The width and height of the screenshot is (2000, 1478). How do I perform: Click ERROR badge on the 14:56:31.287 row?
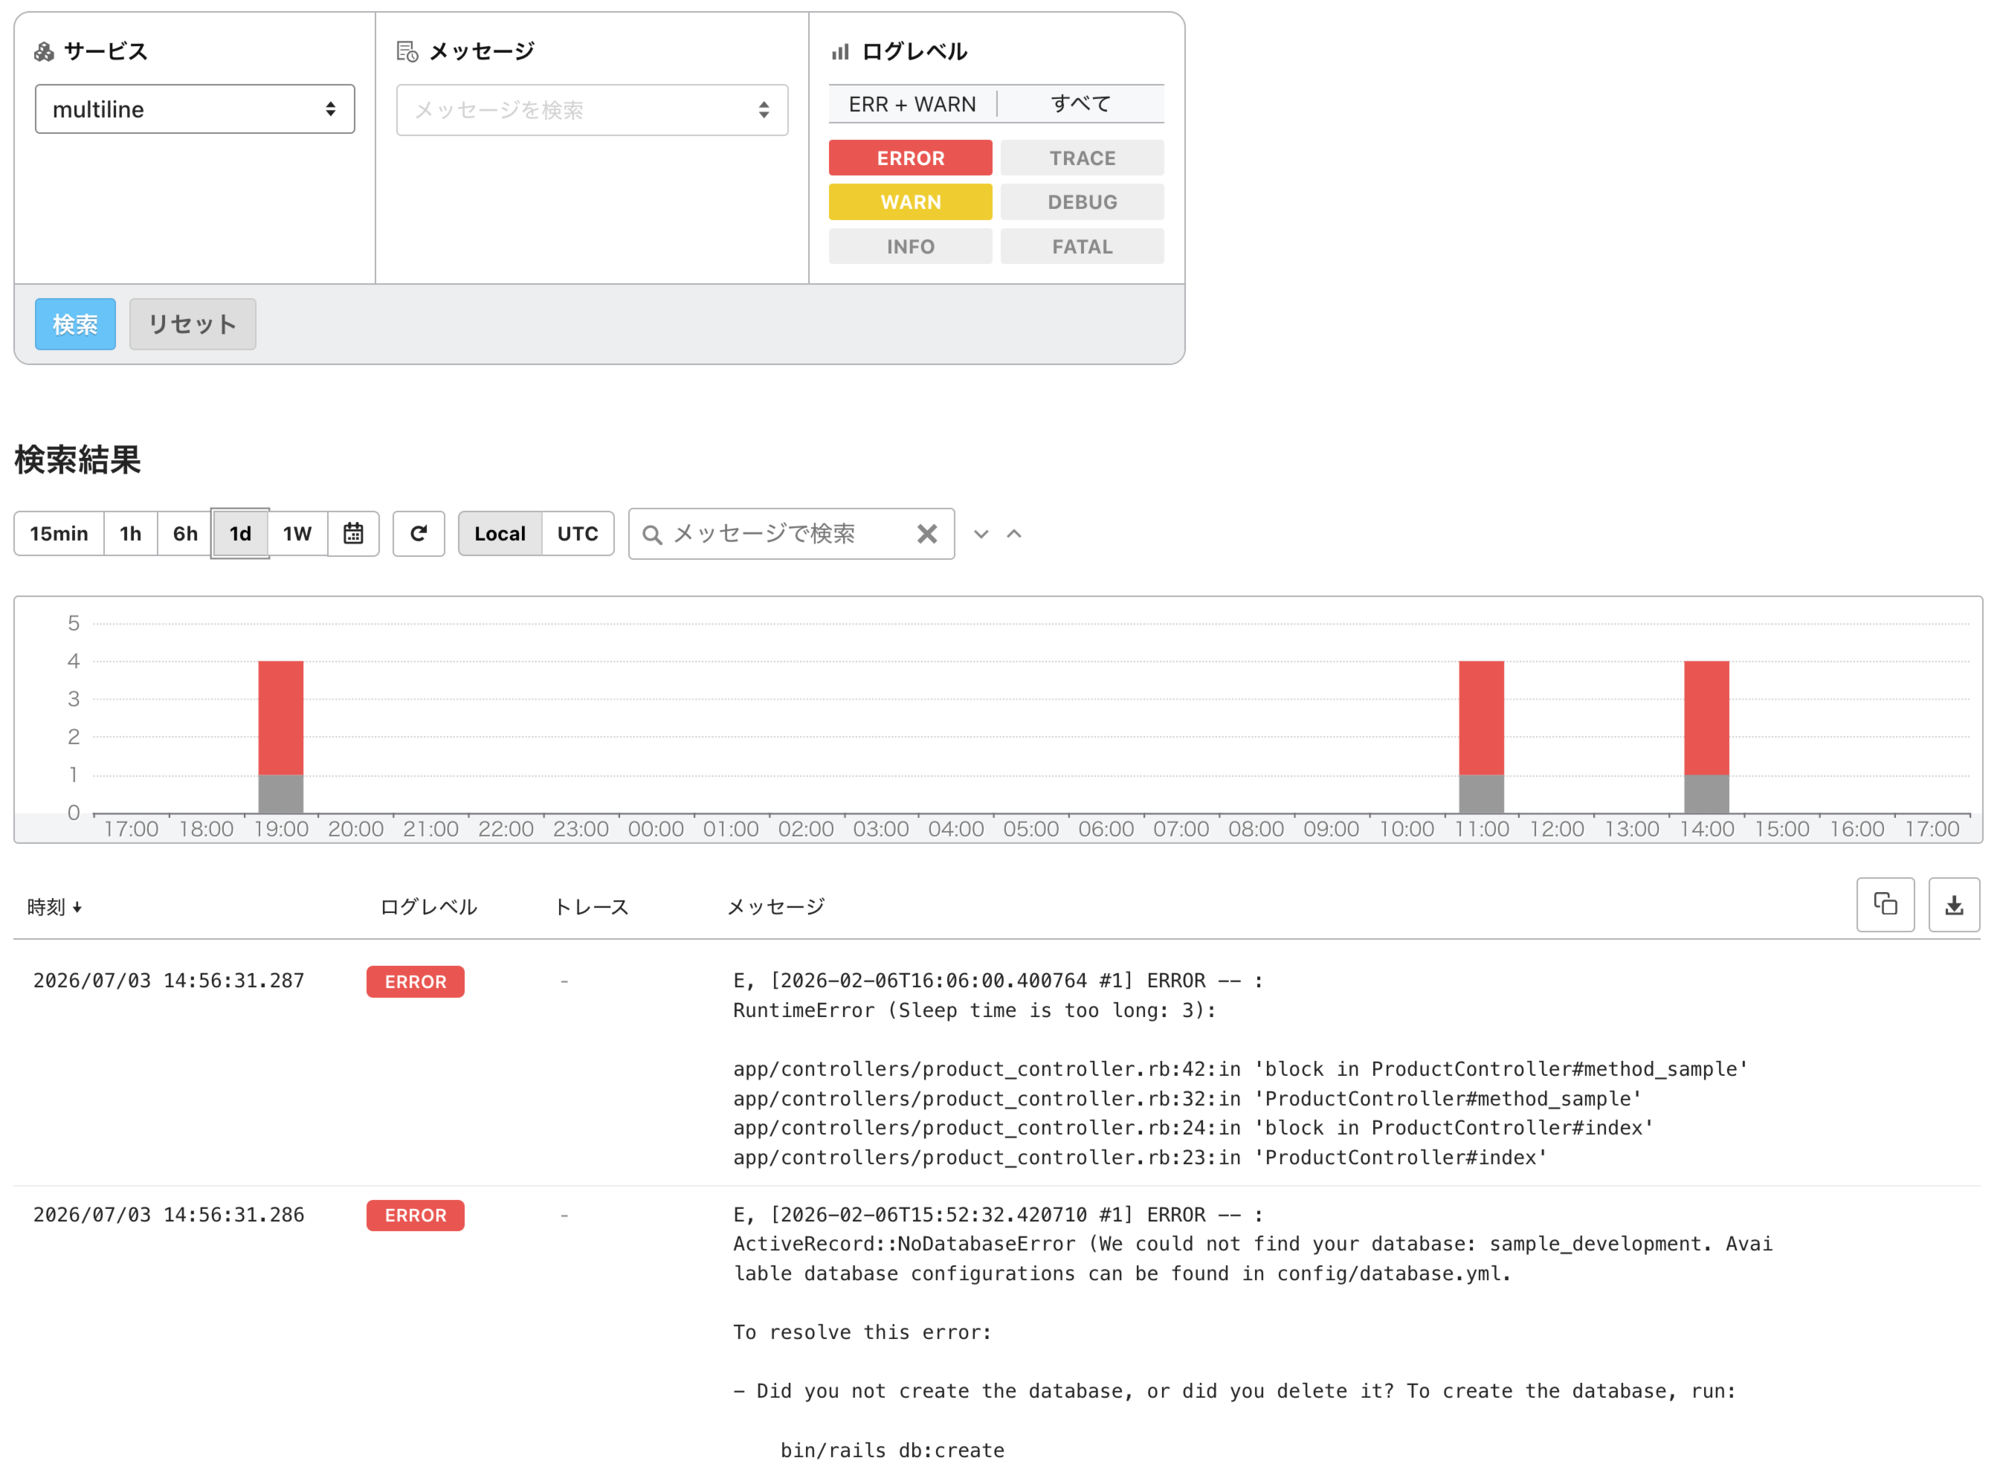[415, 982]
